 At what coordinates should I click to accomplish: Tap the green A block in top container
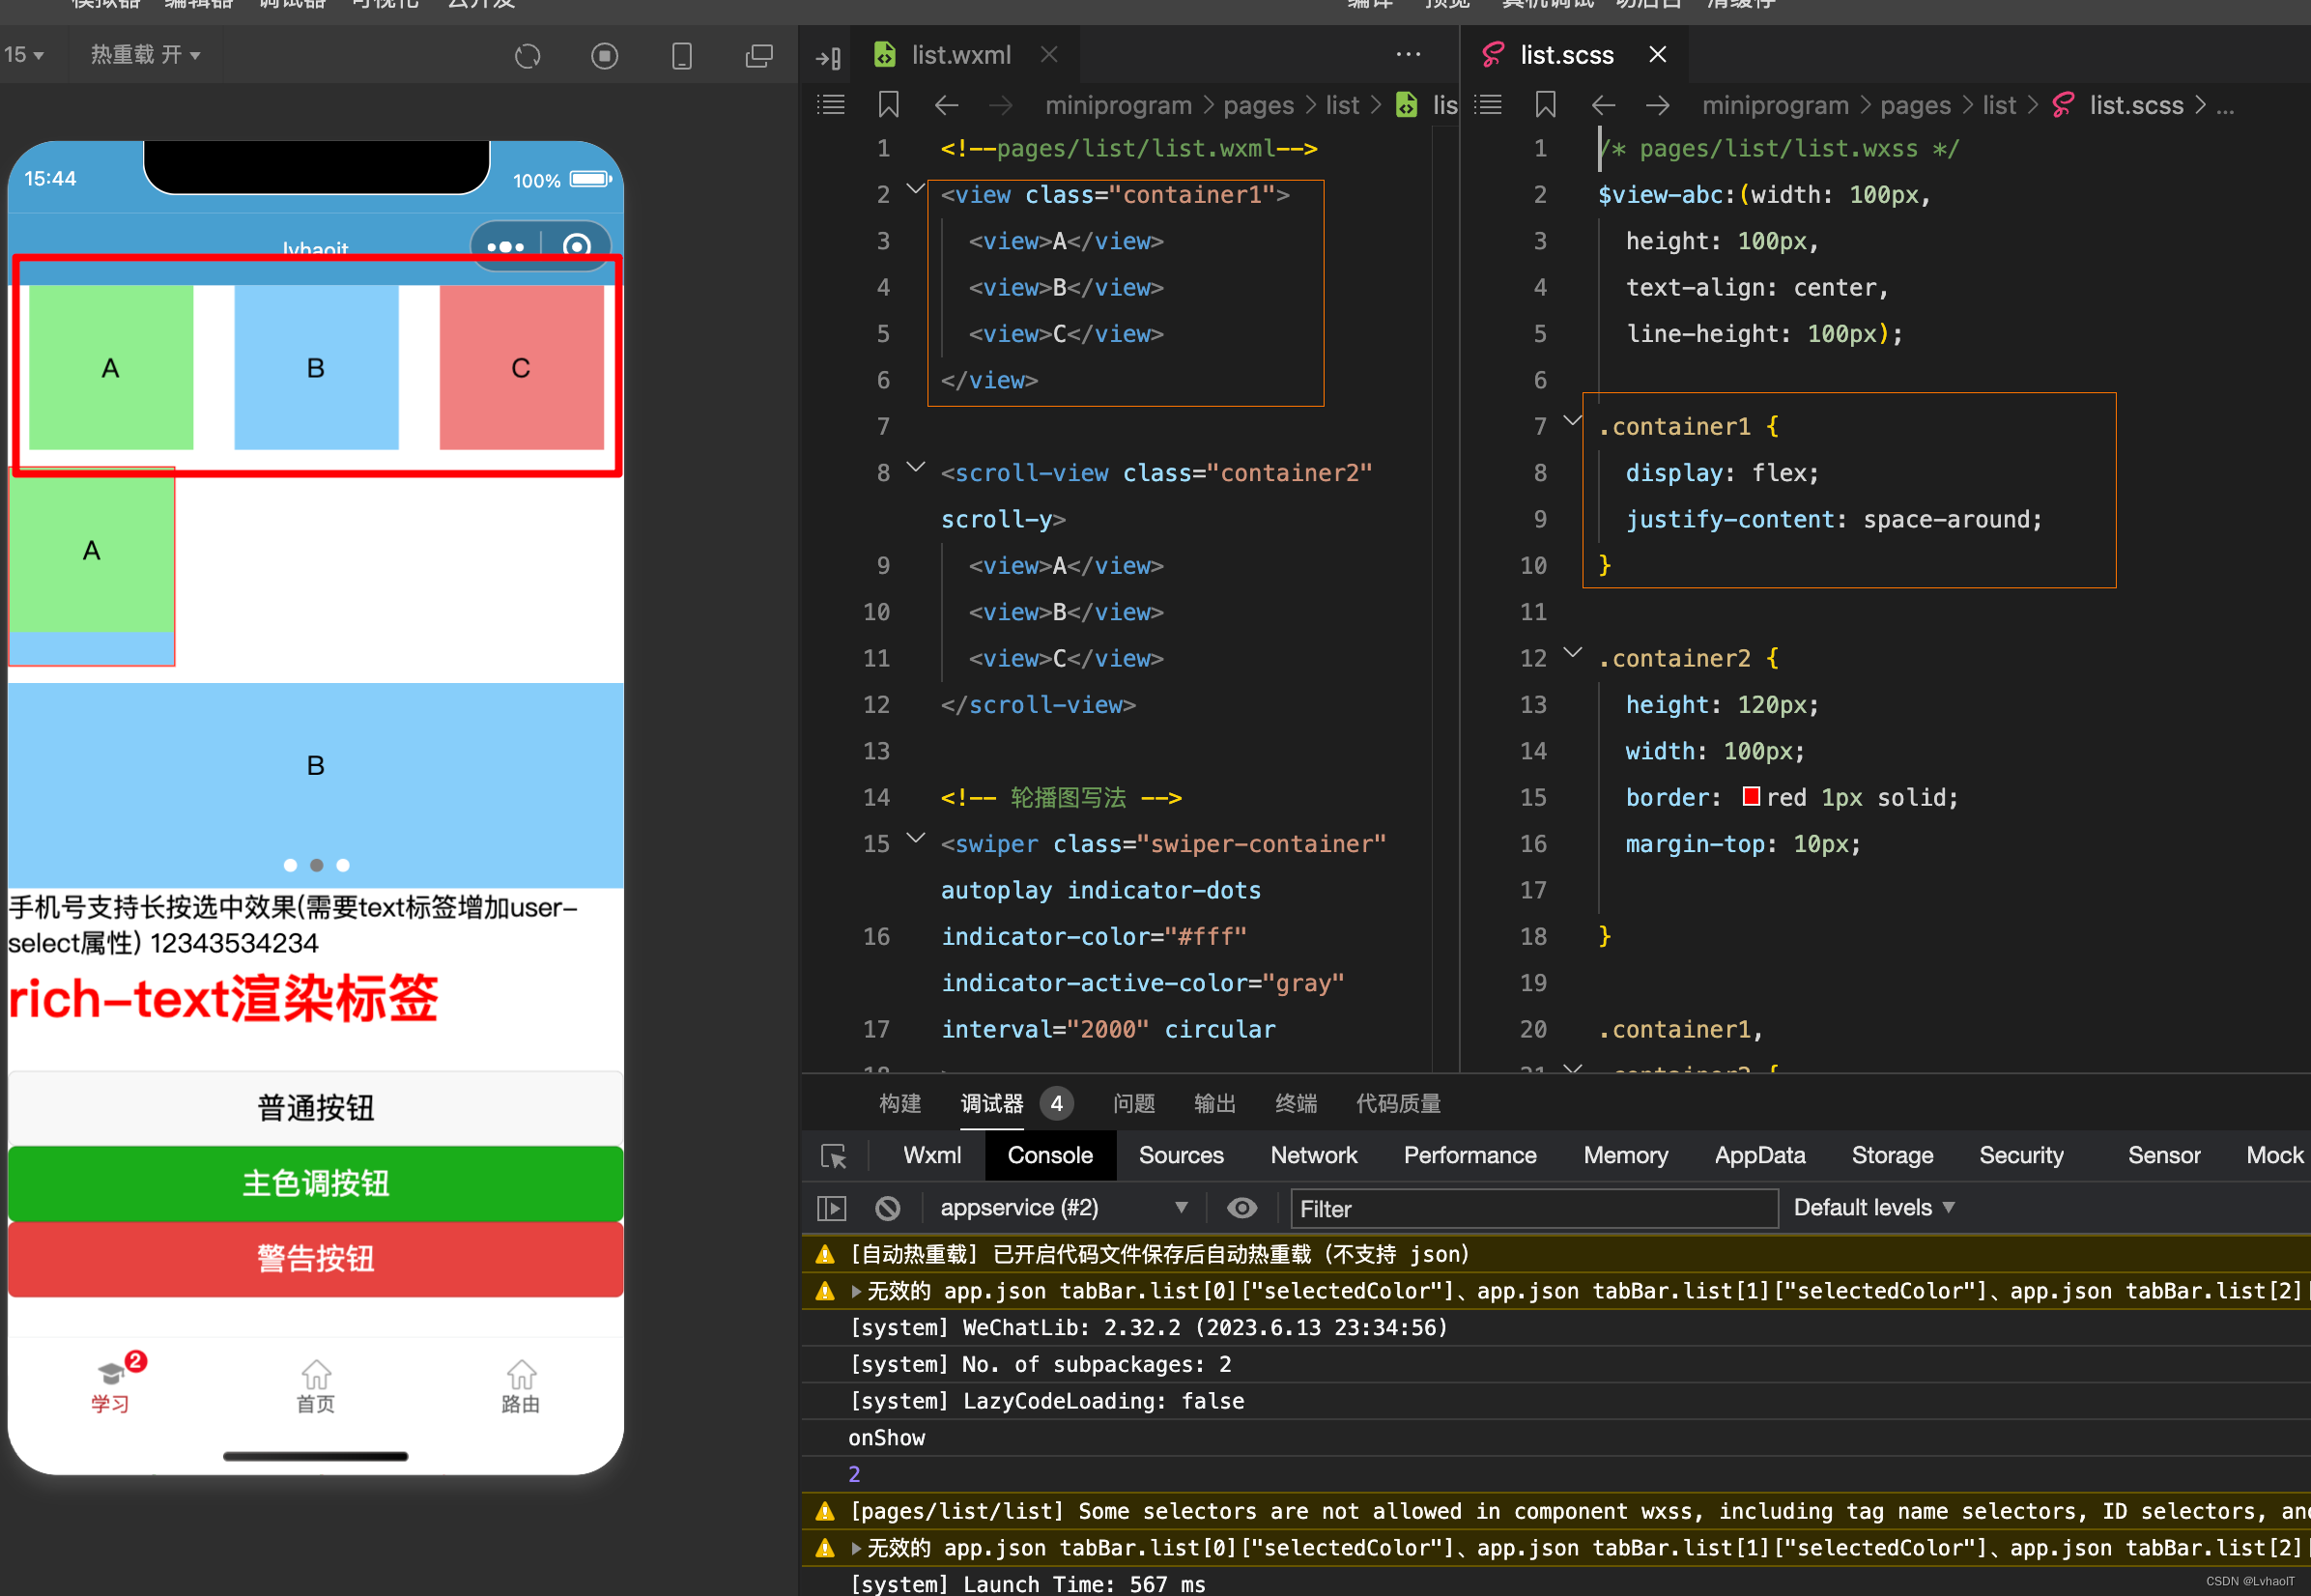(x=110, y=367)
